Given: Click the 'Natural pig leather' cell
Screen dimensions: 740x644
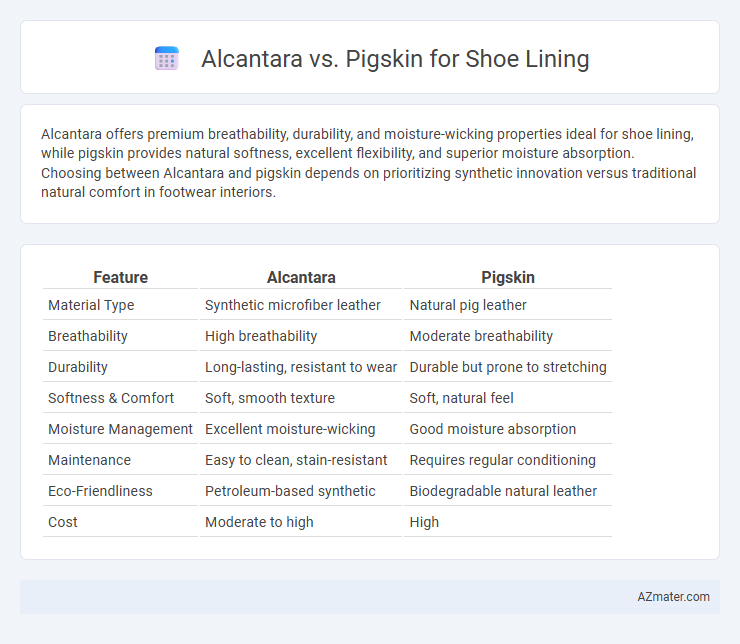Looking at the screenshot, I should point(468,305).
